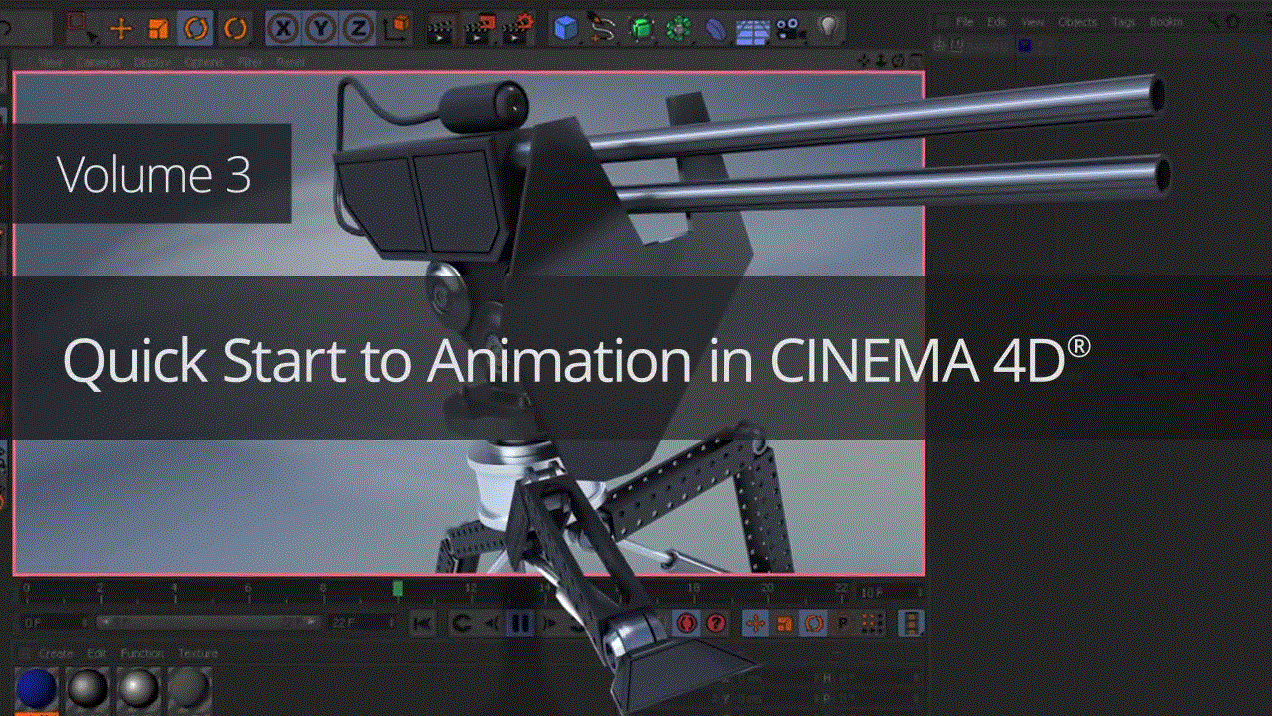
Task: Click the 0 F start frame field
Action: (x=54, y=623)
